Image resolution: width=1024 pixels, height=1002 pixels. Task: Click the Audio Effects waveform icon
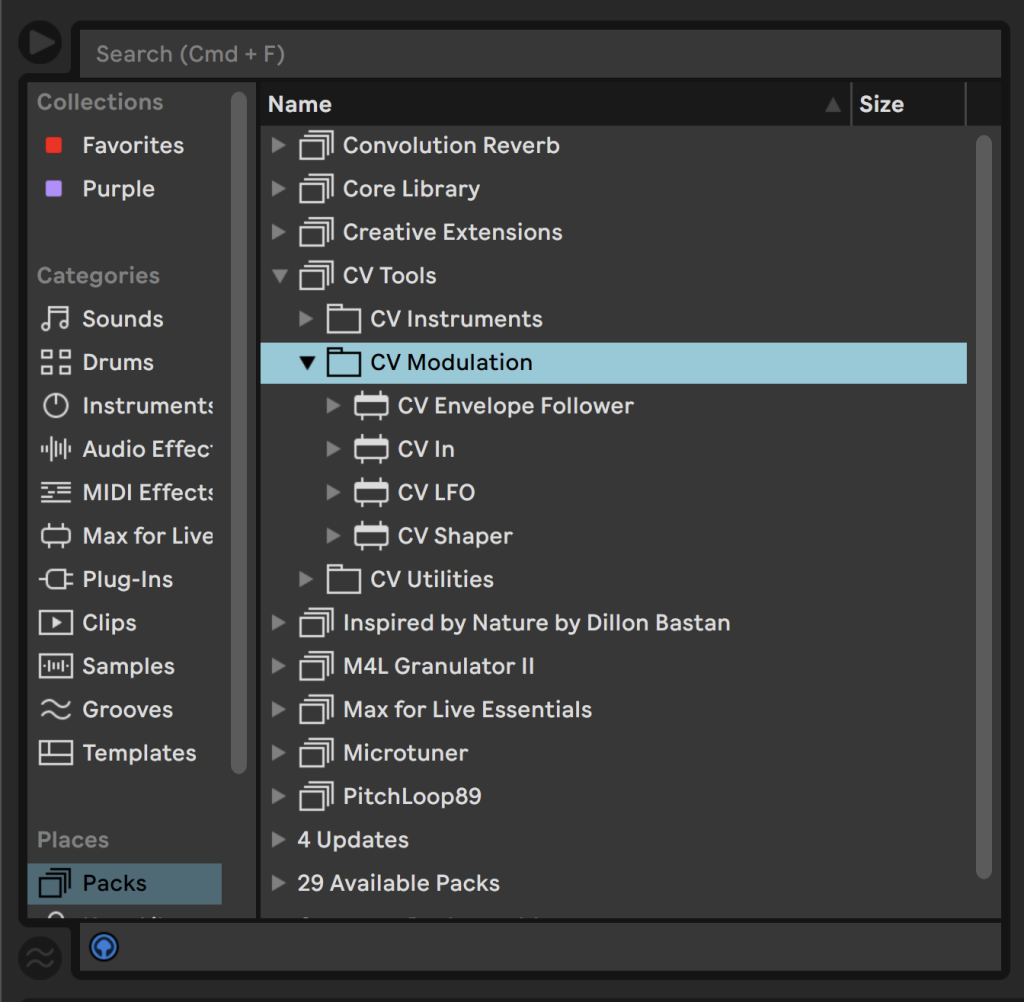55,449
